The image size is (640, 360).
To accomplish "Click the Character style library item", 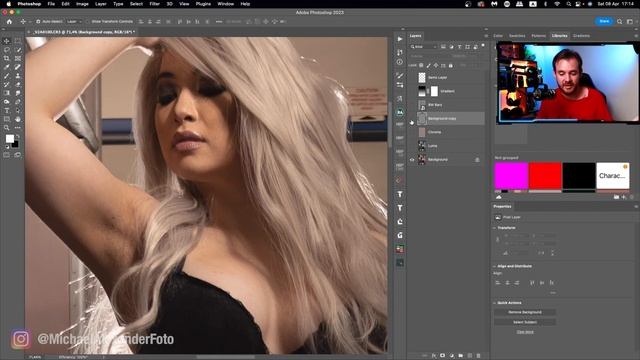I will [613, 176].
